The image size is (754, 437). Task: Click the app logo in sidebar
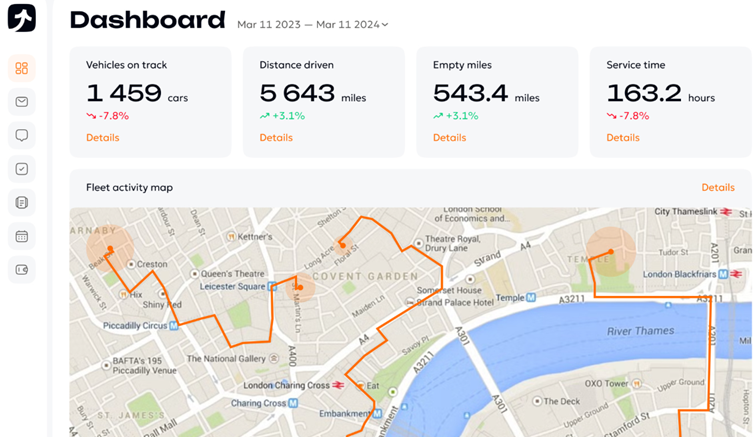(21, 18)
